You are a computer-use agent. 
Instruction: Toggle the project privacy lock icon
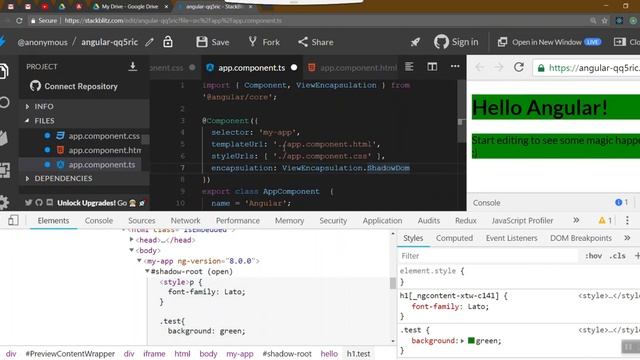tap(168, 42)
